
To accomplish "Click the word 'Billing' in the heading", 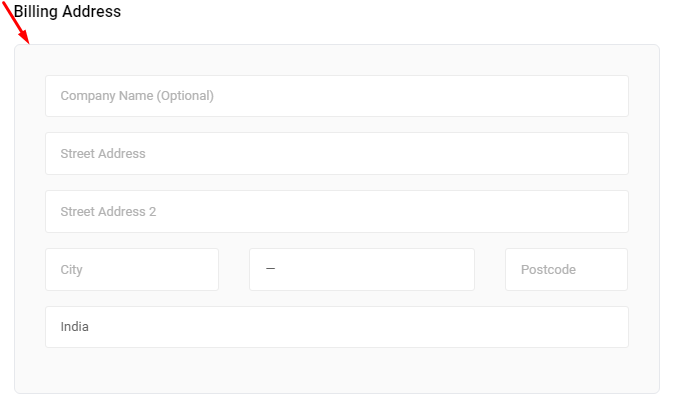I will coord(36,11).
